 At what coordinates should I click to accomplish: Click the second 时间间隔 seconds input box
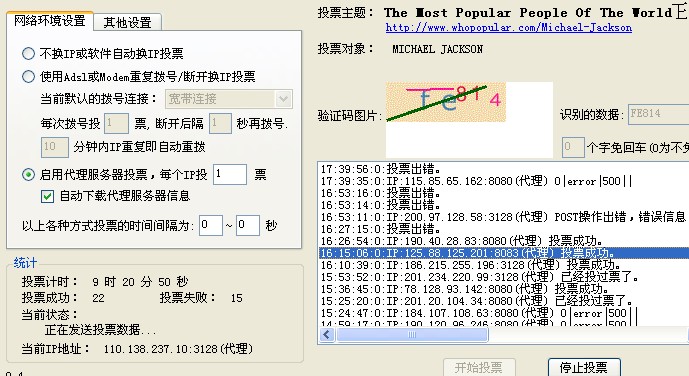247,225
